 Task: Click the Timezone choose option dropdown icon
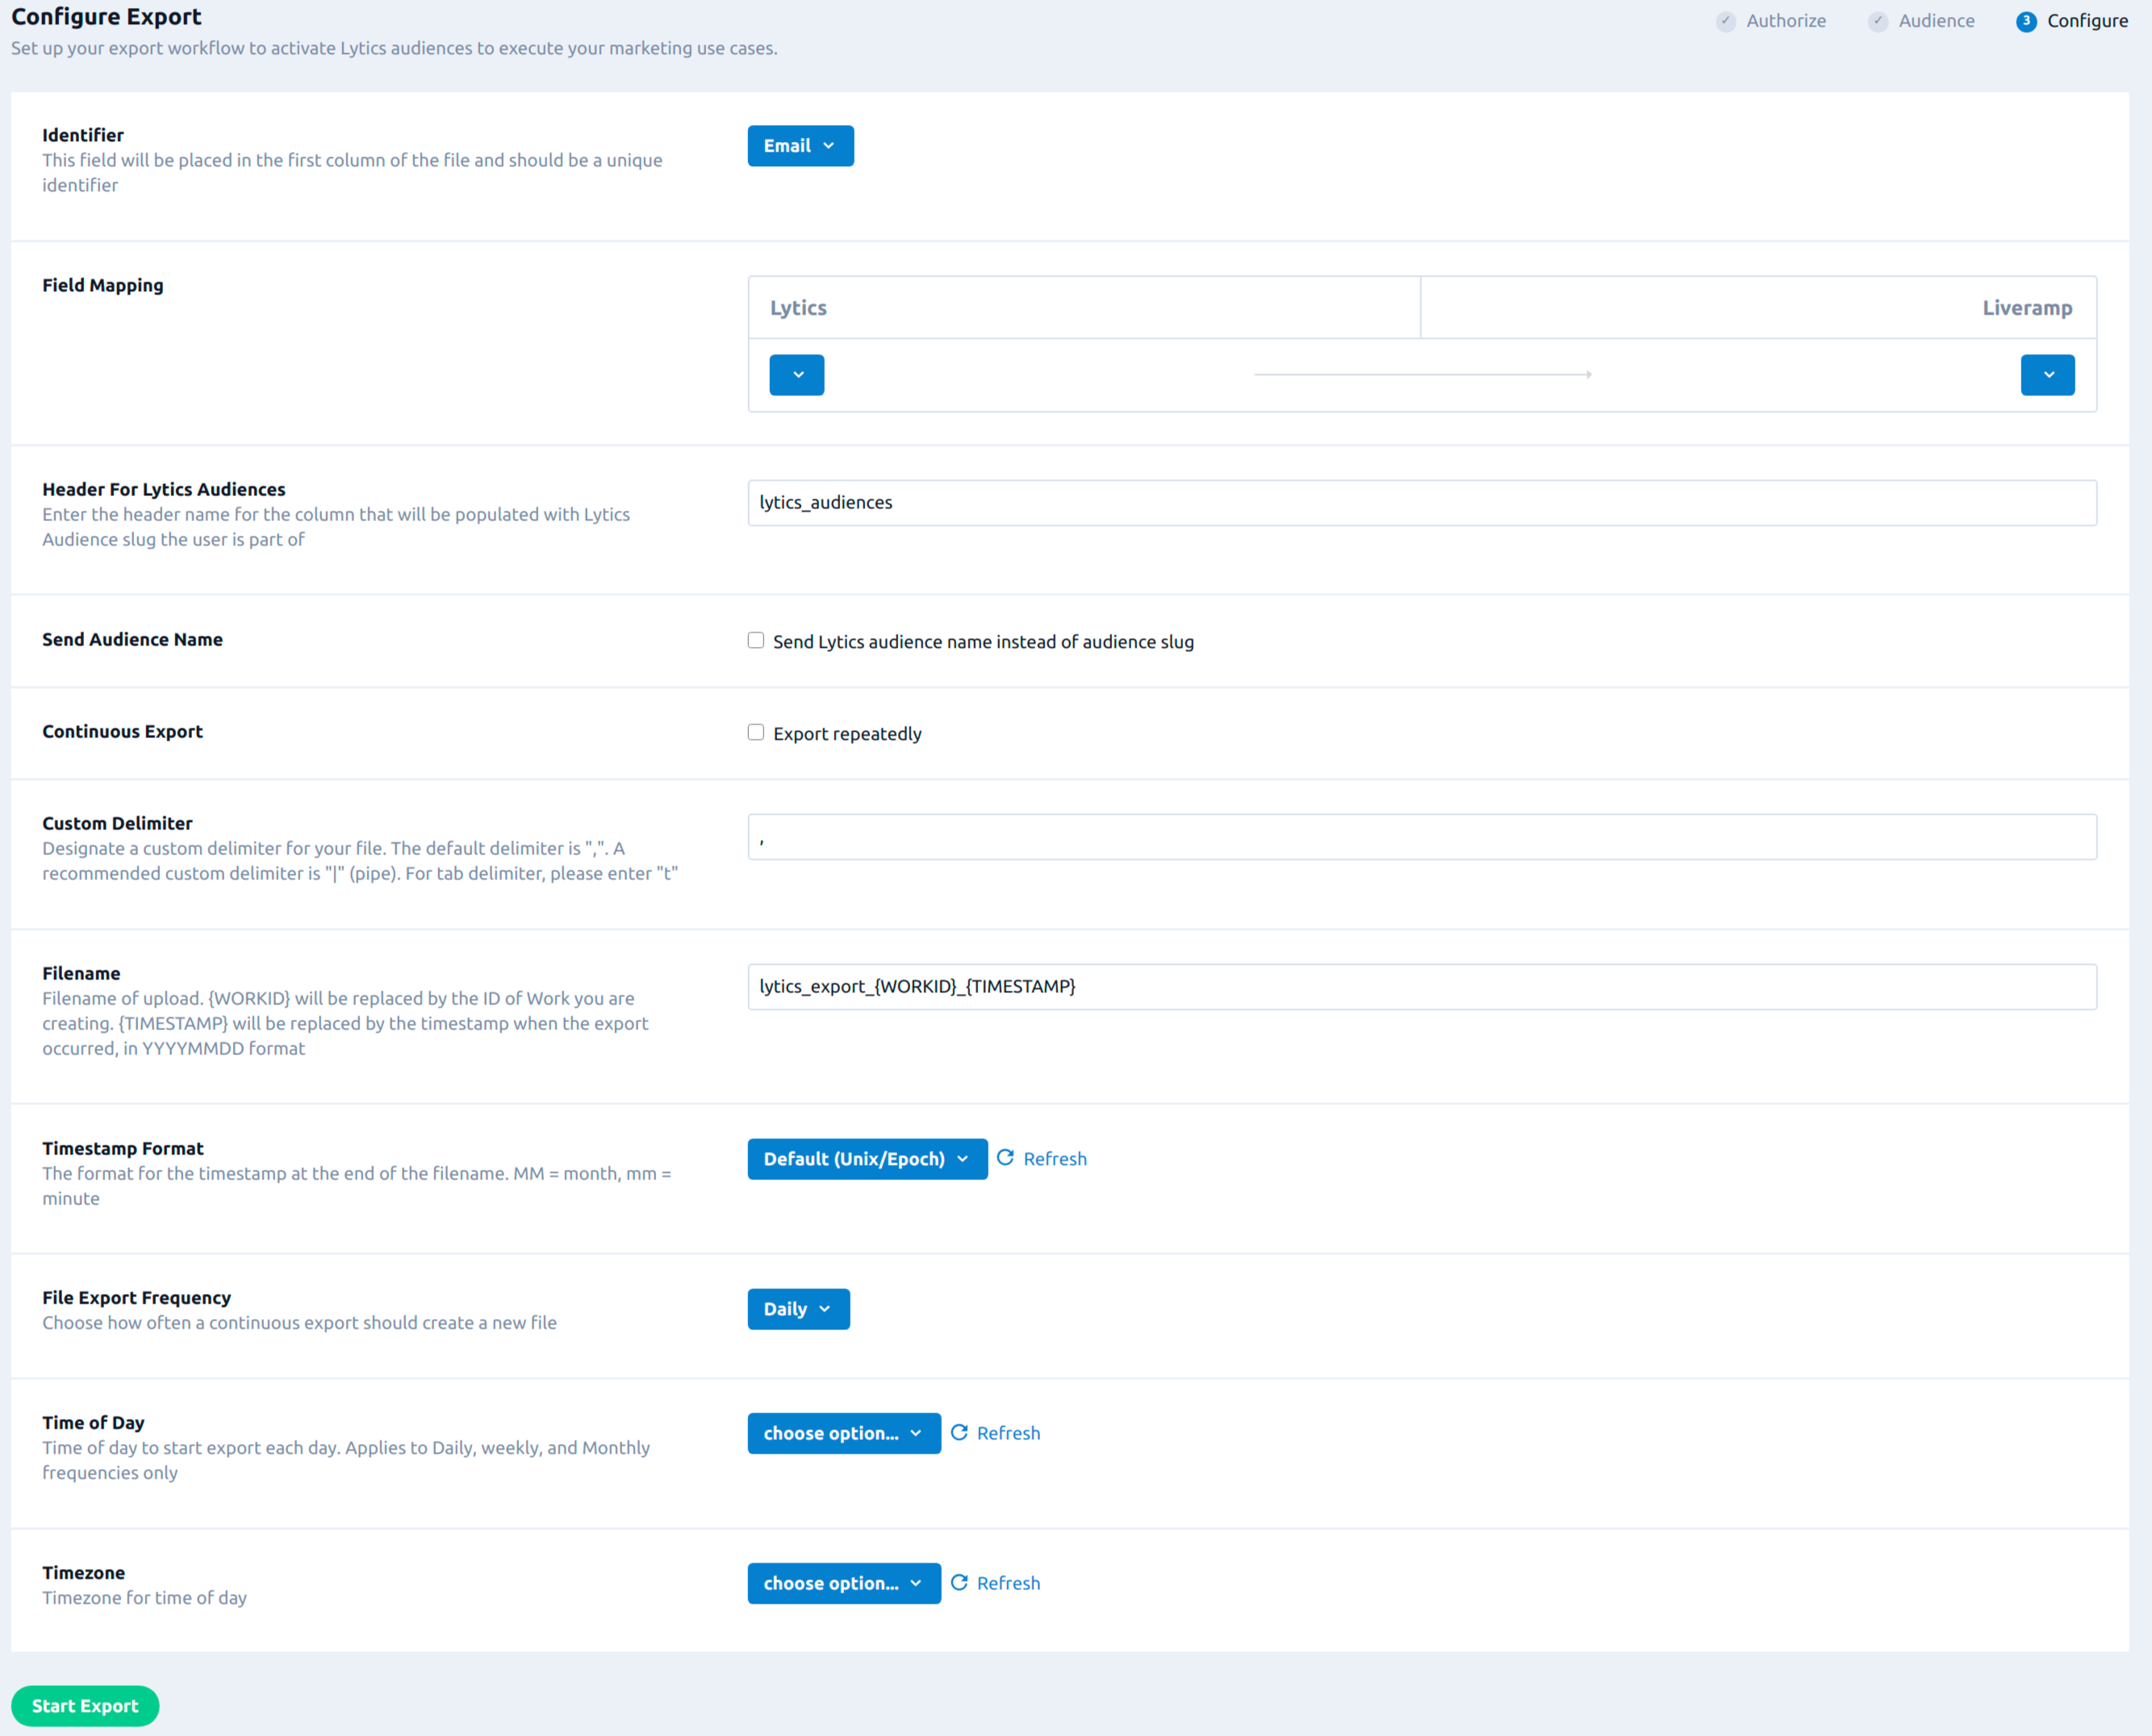pos(916,1584)
